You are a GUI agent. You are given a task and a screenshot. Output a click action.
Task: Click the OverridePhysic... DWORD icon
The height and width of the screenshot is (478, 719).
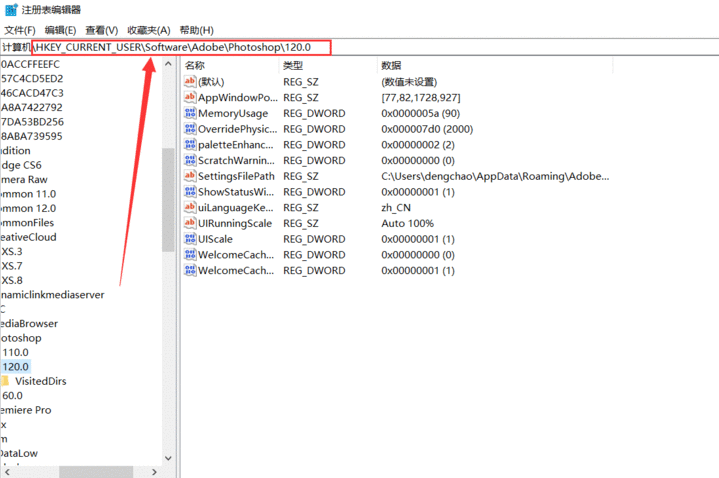tap(190, 129)
